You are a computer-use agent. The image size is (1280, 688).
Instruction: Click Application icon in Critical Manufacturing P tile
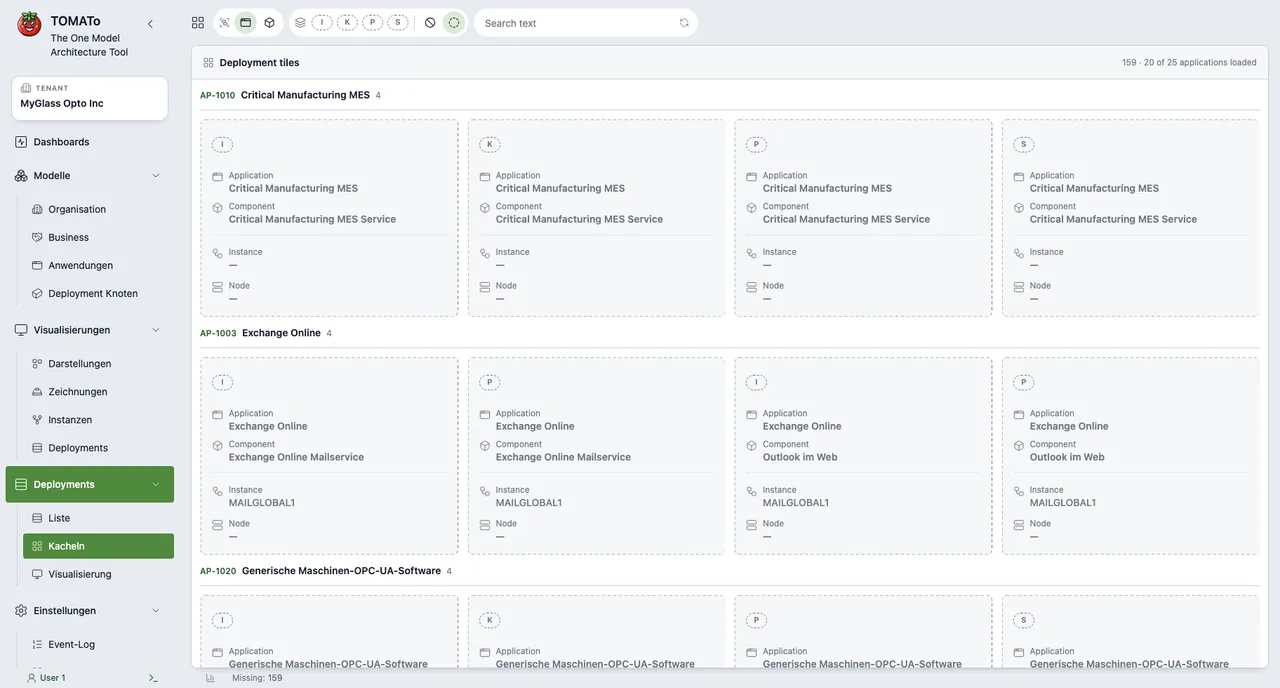751,177
